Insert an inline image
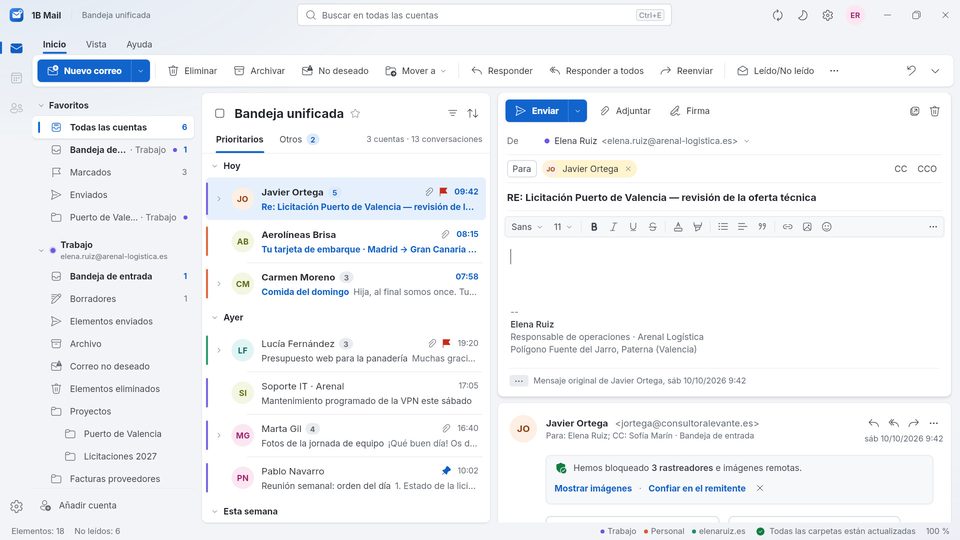 click(x=807, y=227)
